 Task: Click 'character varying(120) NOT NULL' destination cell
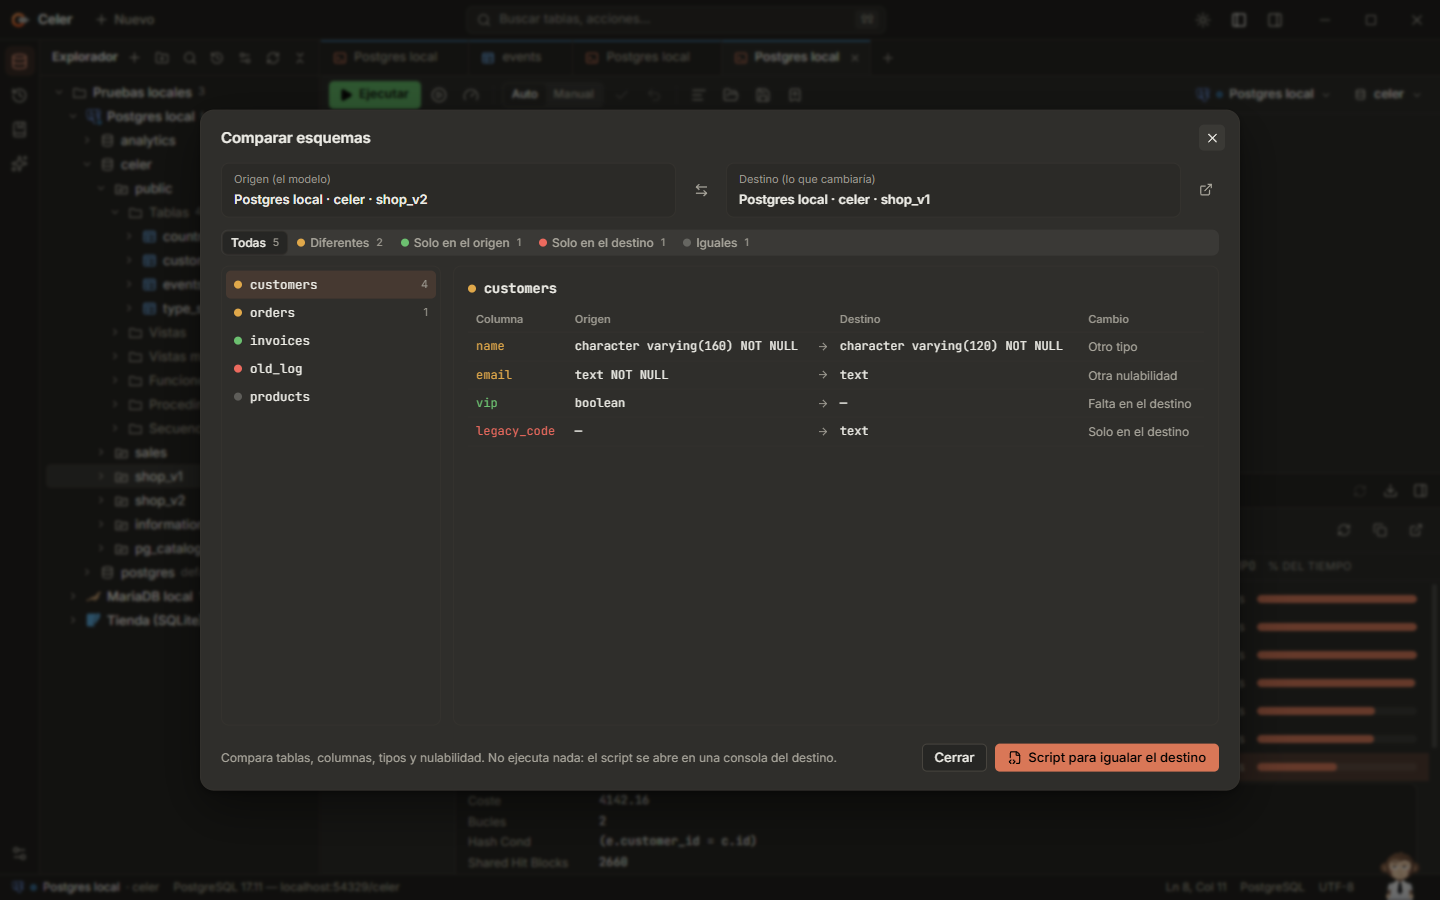pyautogui.click(x=951, y=346)
